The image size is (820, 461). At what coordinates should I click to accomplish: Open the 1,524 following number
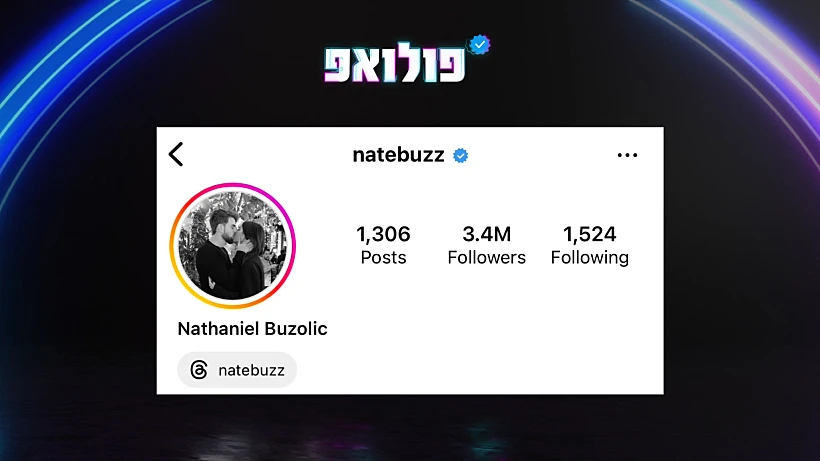click(589, 234)
